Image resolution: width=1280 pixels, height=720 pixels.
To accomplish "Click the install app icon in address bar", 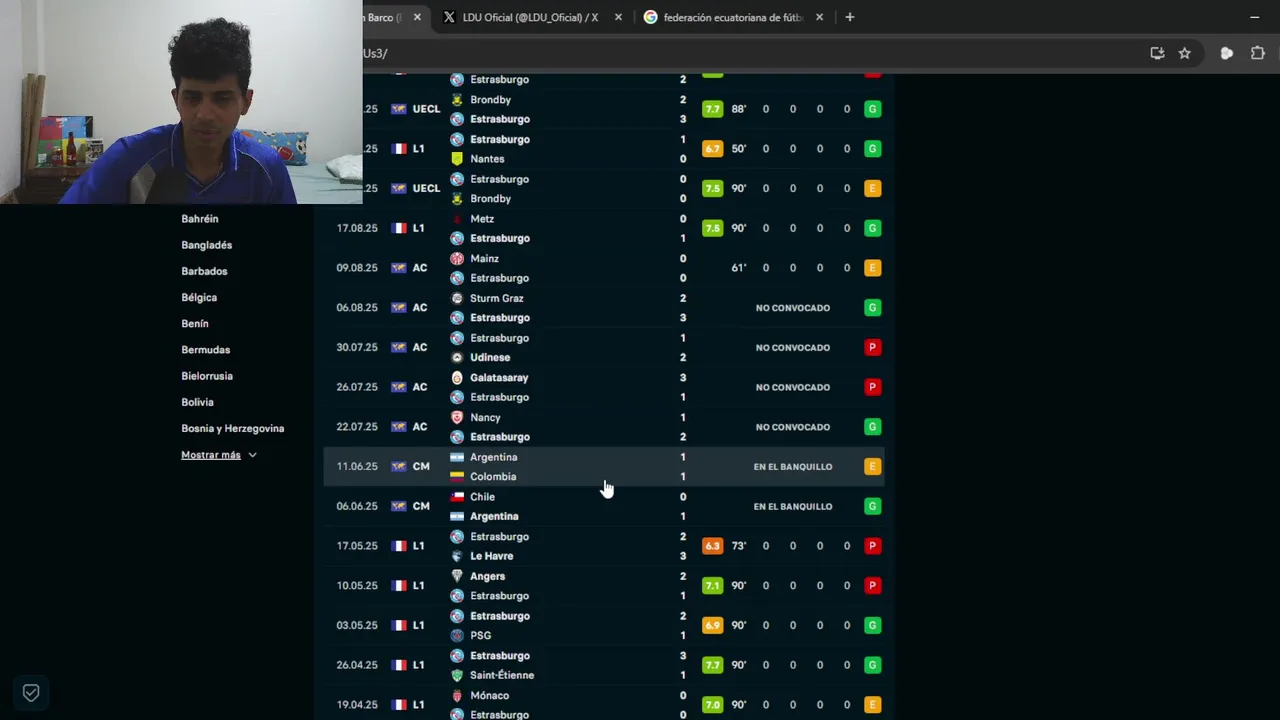I will [x=1157, y=53].
